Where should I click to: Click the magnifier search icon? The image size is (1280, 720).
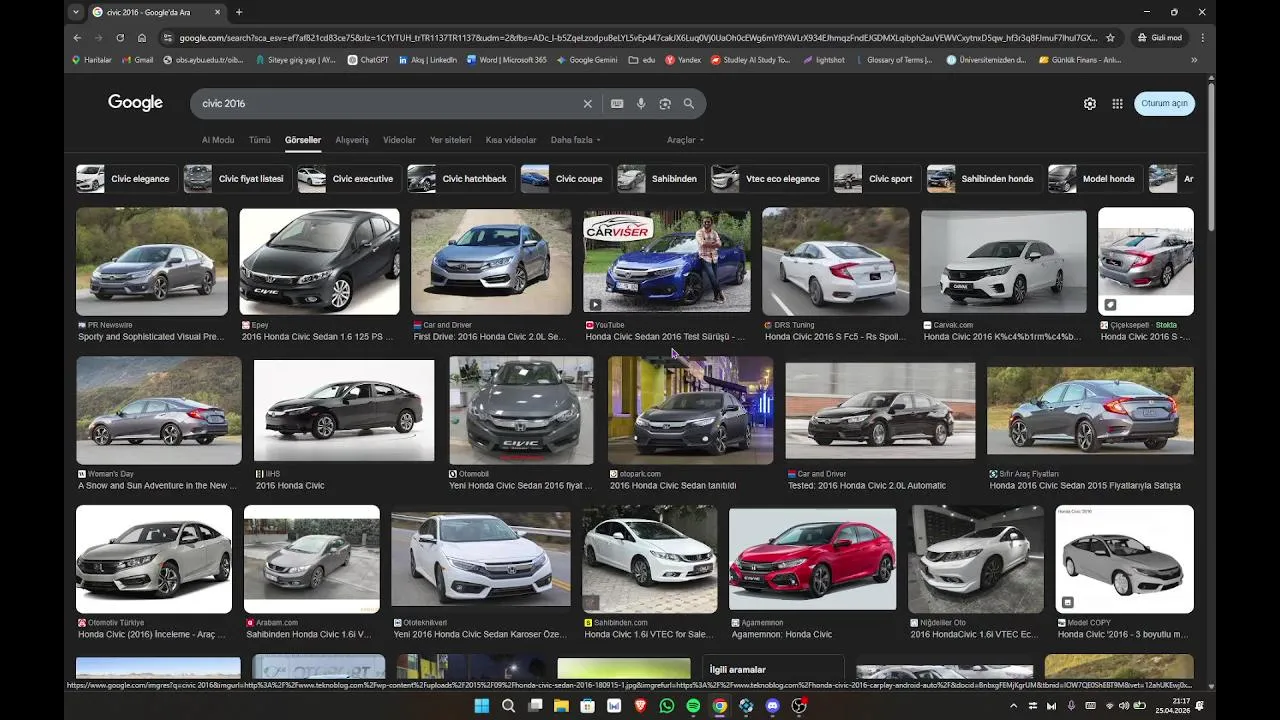tap(689, 104)
